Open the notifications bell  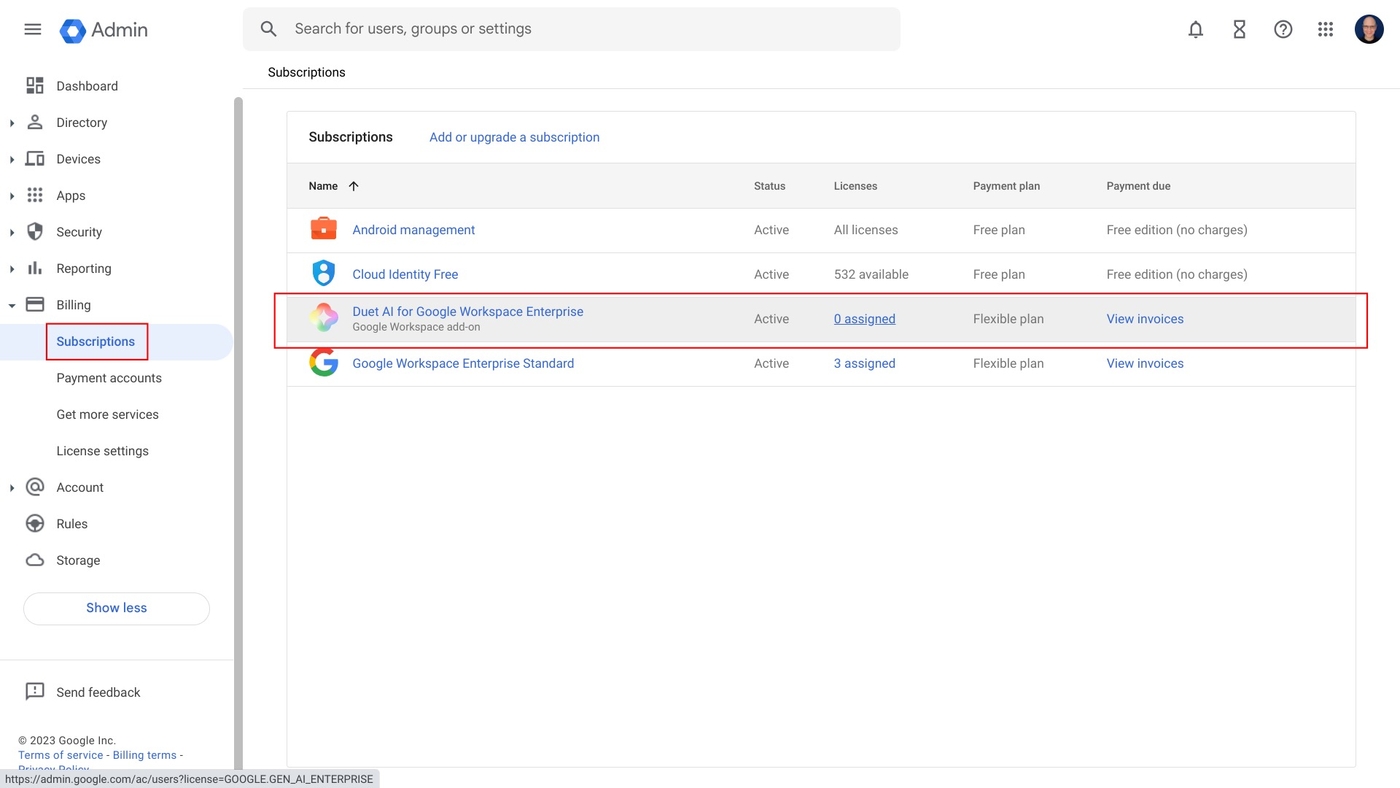pos(1195,29)
